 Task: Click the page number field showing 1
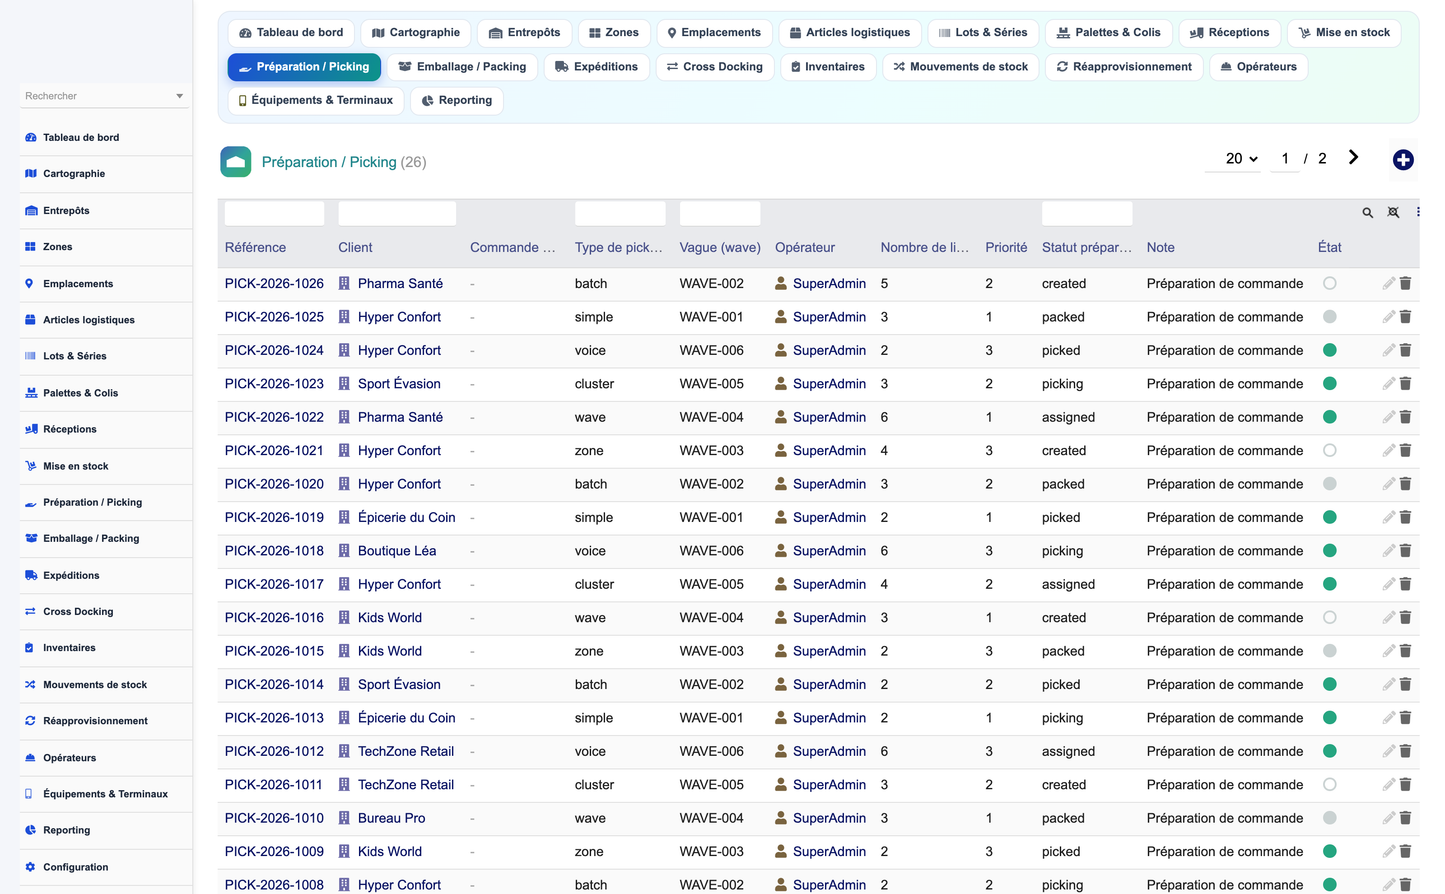pos(1285,159)
